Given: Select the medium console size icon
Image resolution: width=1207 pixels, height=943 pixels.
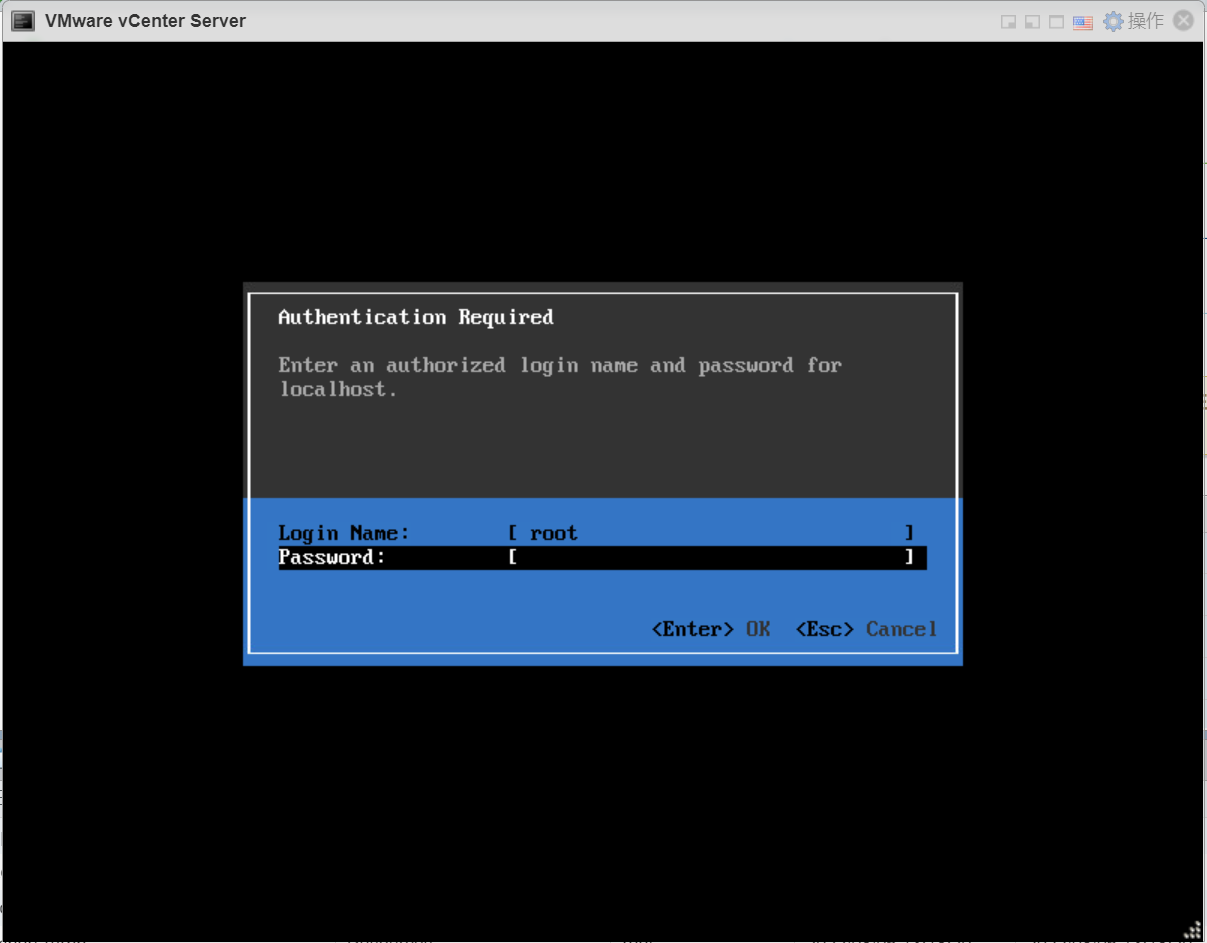Looking at the screenshot, I should click(1033, 22).
